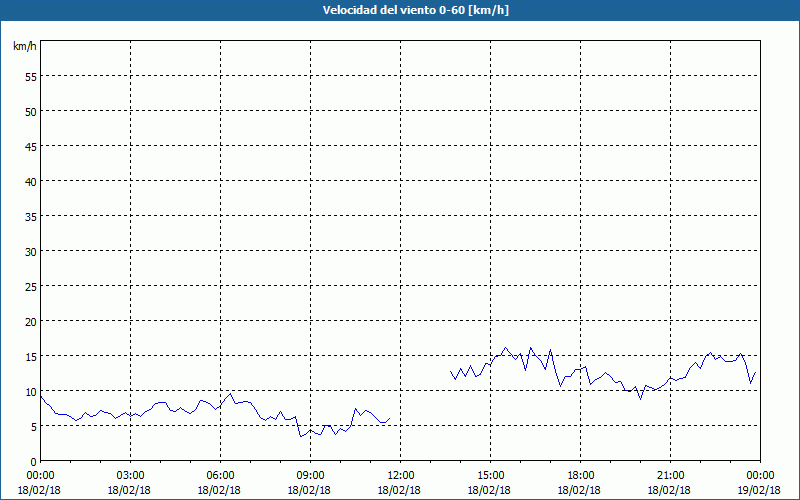The image size is (800, 500).
Task: Click the y-axis value '45'
Action: point(31,147)
